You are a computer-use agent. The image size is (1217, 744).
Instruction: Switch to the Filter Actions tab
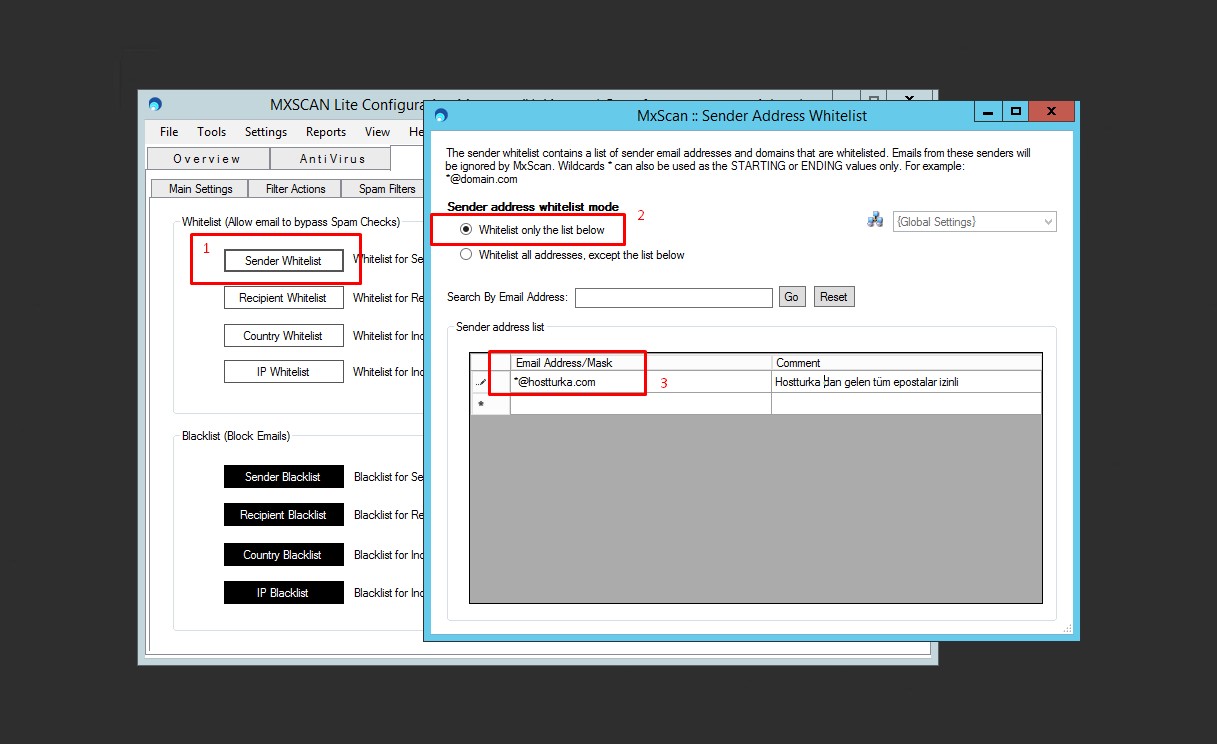(294, 188)
